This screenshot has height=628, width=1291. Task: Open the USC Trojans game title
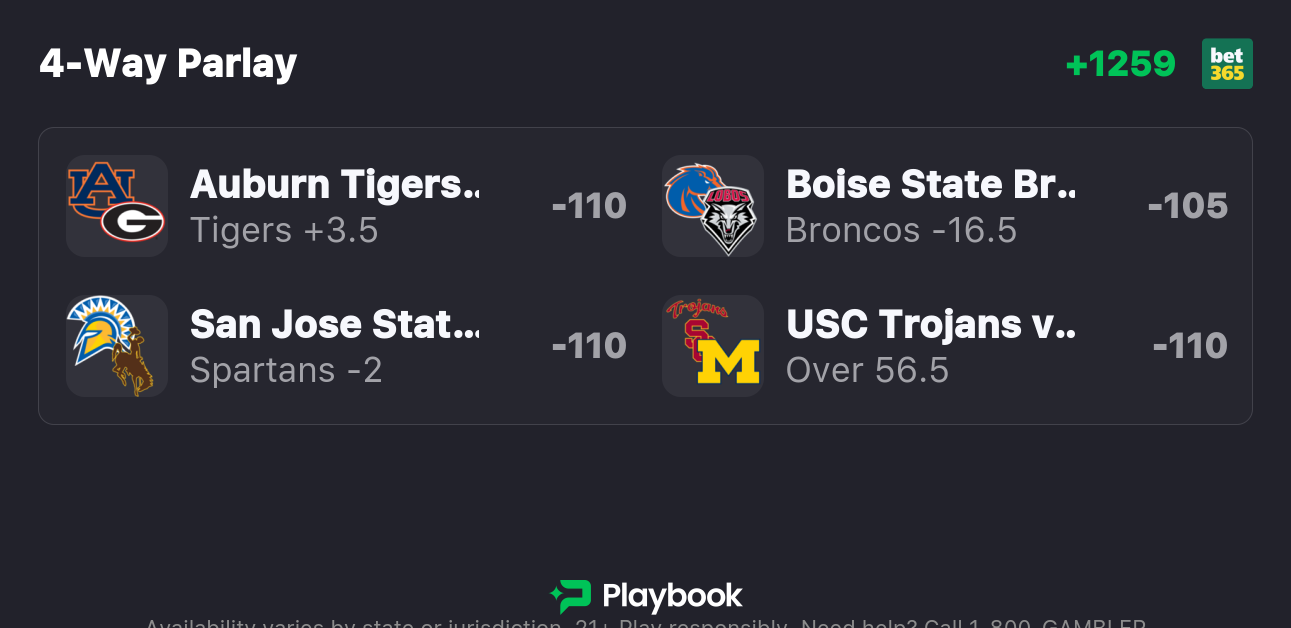(930, 325)
